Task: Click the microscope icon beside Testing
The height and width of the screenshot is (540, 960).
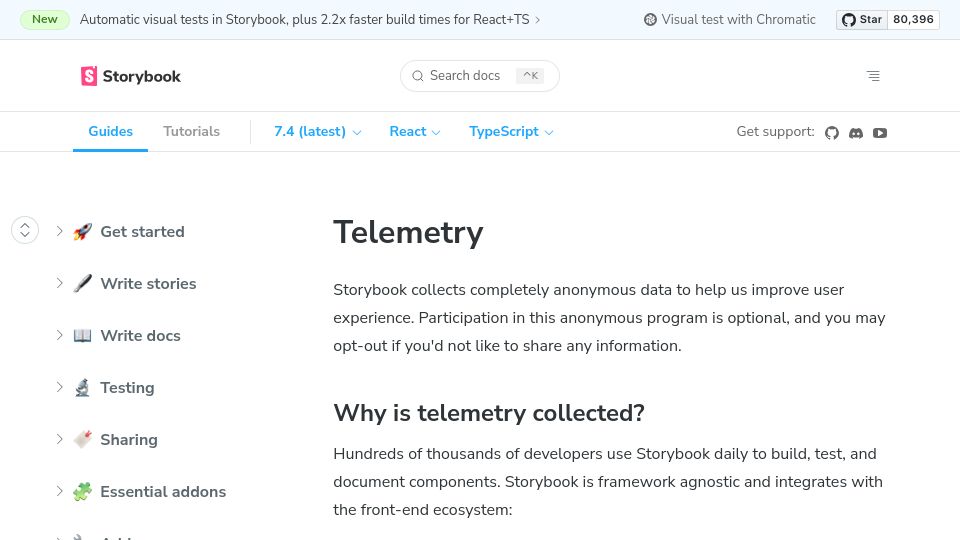Action: [x=83, y=388]
